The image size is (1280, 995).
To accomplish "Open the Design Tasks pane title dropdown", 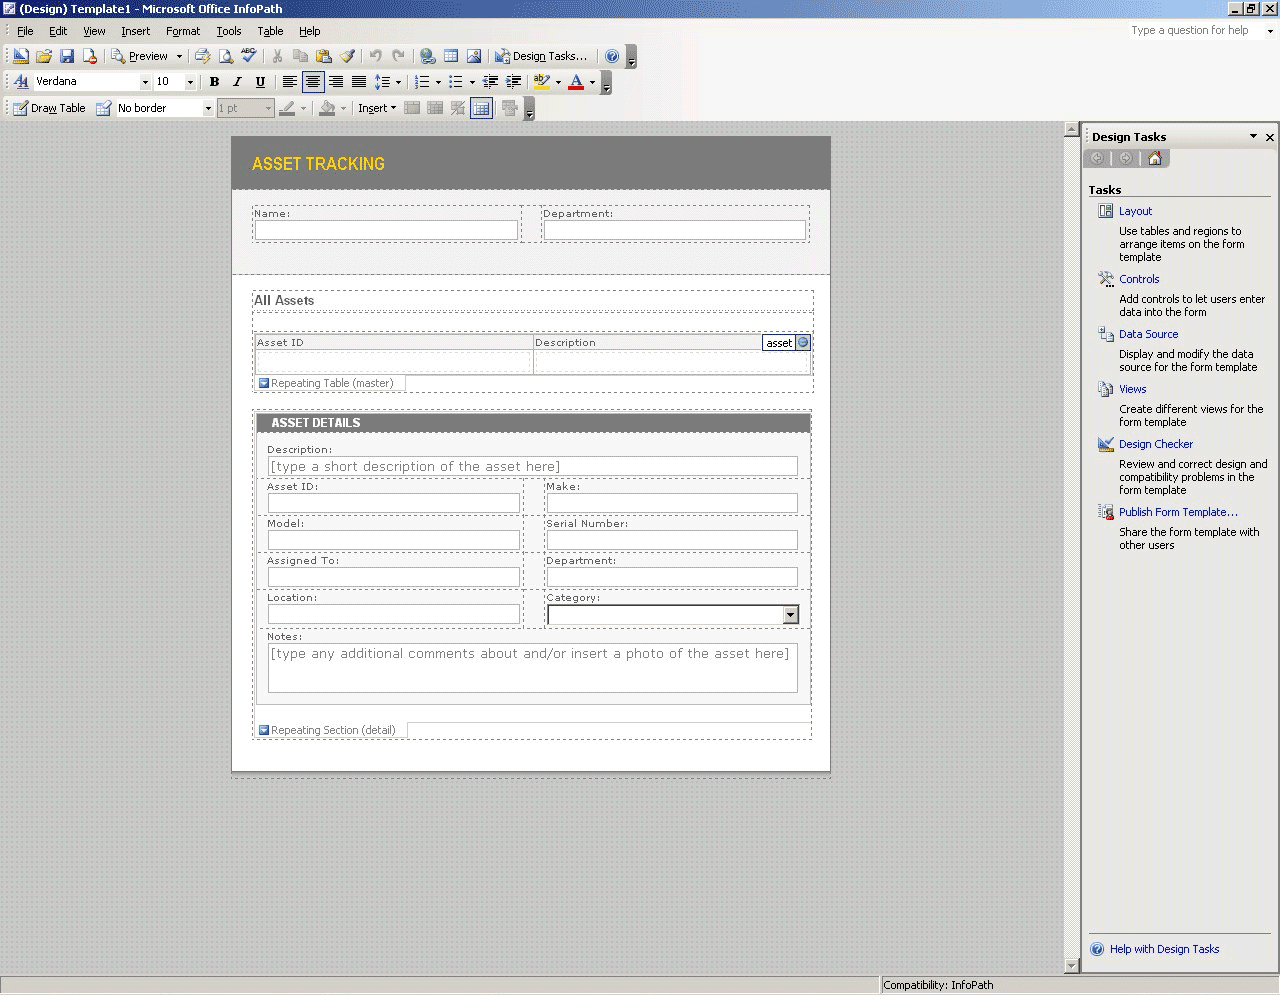I will pos(1253,136).
